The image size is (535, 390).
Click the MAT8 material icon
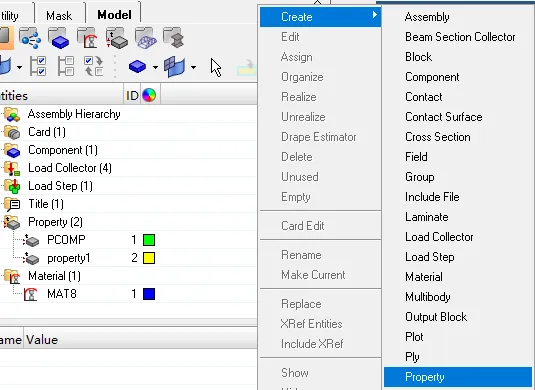pos(31,294)
